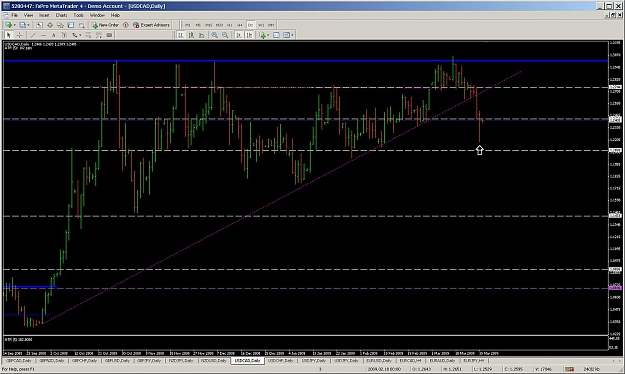The height and width of the screenshot is (374, 625).
Task: Toggle chart shift from right border
Action: [250, 35]
